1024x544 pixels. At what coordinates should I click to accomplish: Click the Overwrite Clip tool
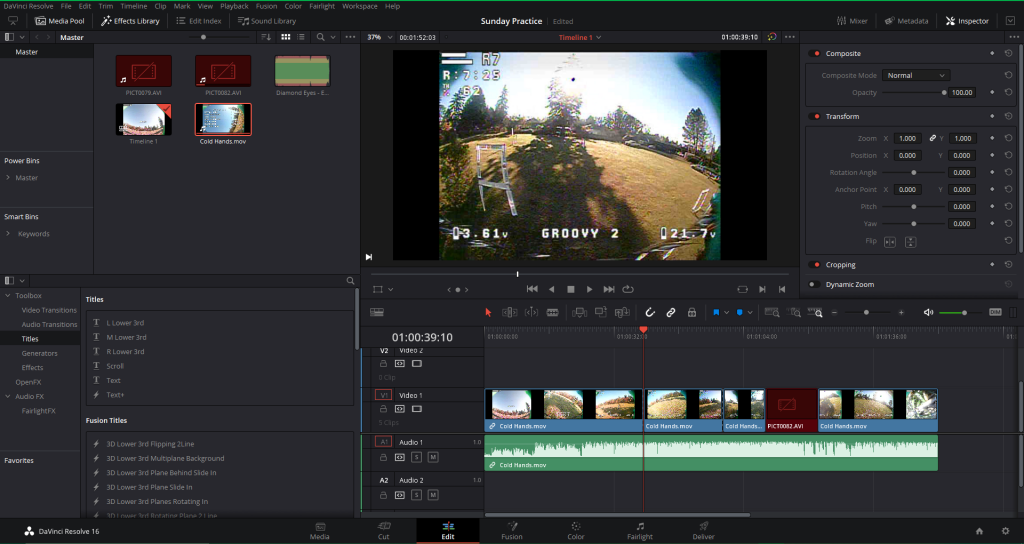pos(601,313)
